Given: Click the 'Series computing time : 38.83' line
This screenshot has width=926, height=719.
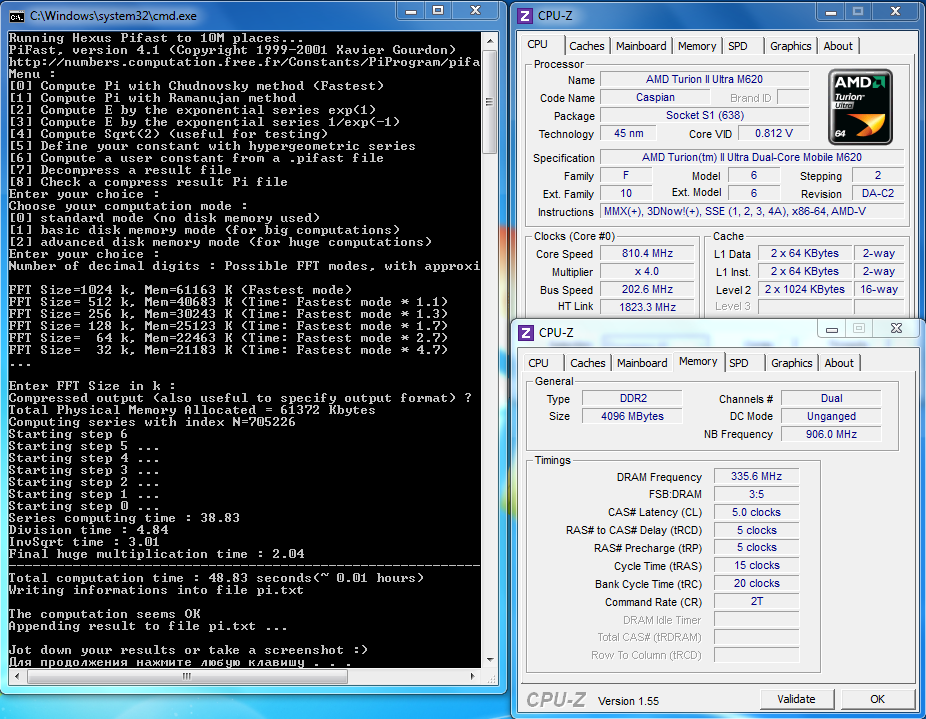Looking at the screenshot, I should click(124, 518).
